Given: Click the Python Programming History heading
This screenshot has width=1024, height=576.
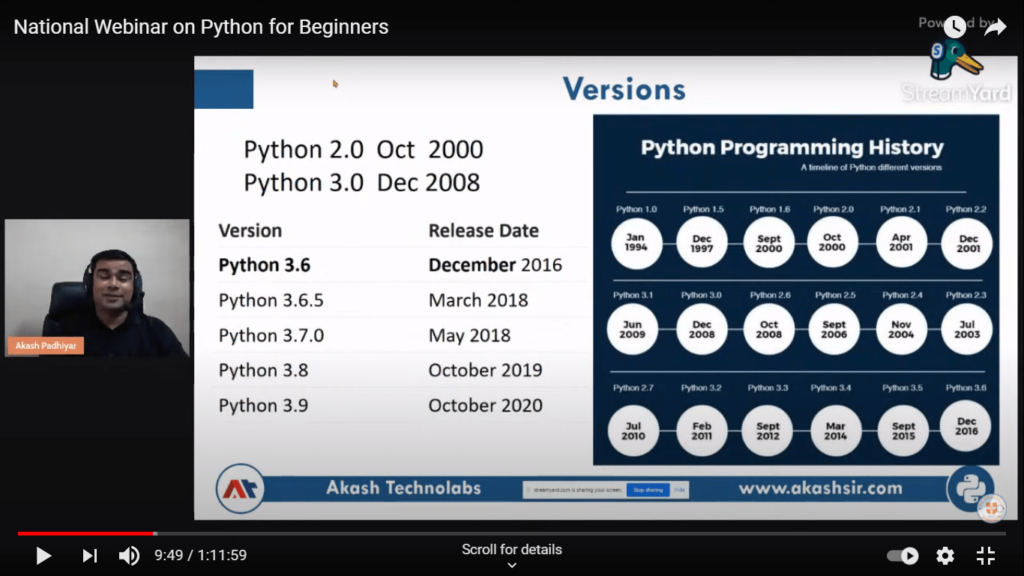Looking at the screenshot, I should click(x=792, y=147).
